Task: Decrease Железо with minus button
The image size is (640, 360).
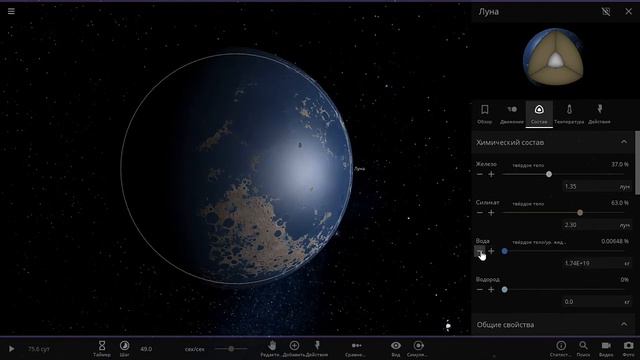Action: 480,174
